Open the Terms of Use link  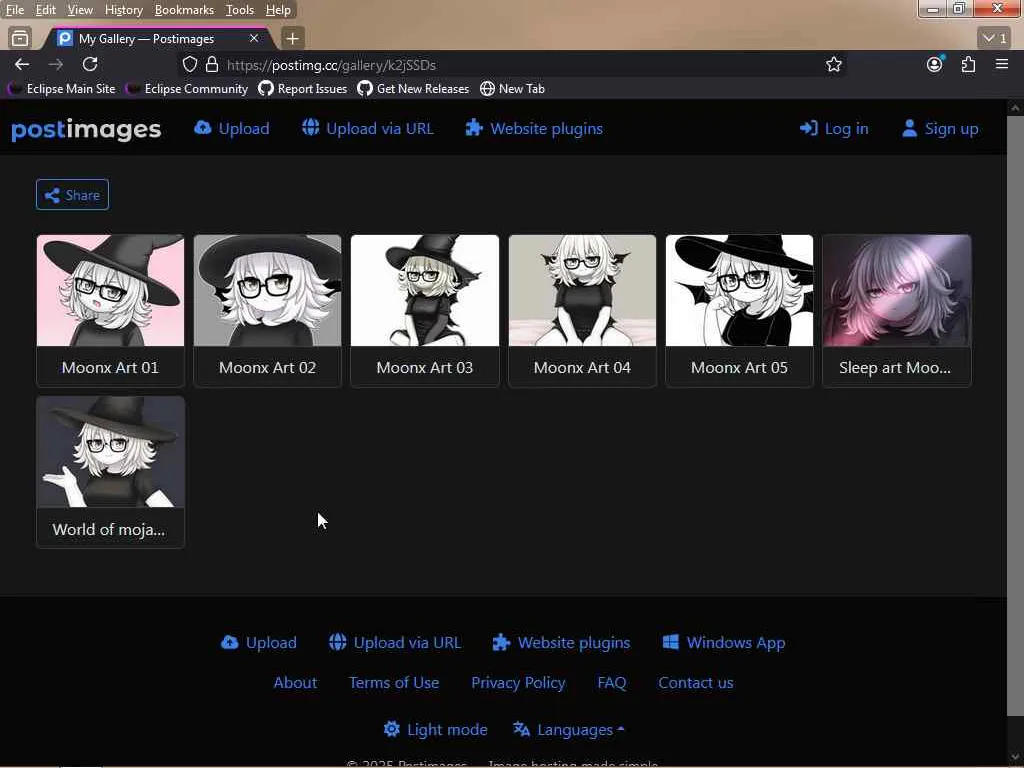click(394, 682)
